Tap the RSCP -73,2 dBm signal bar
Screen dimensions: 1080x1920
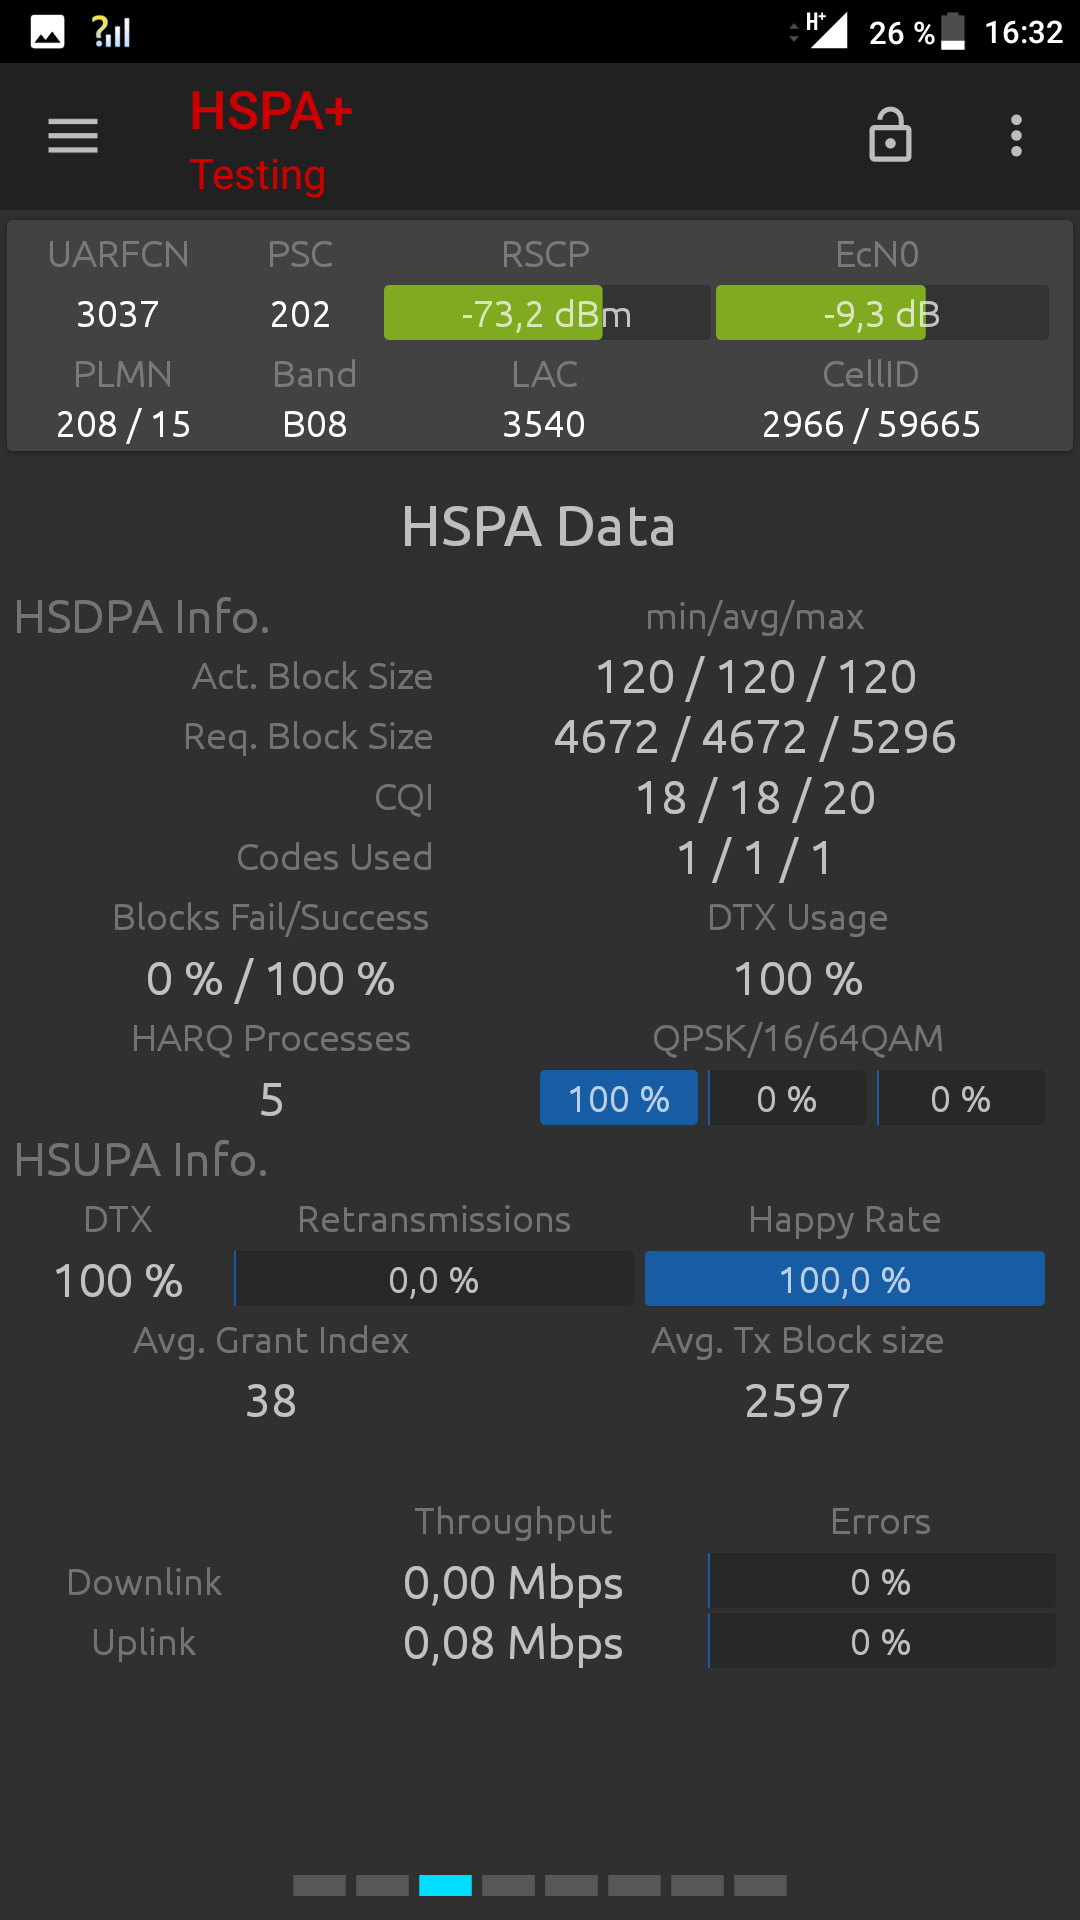point(547,313)
